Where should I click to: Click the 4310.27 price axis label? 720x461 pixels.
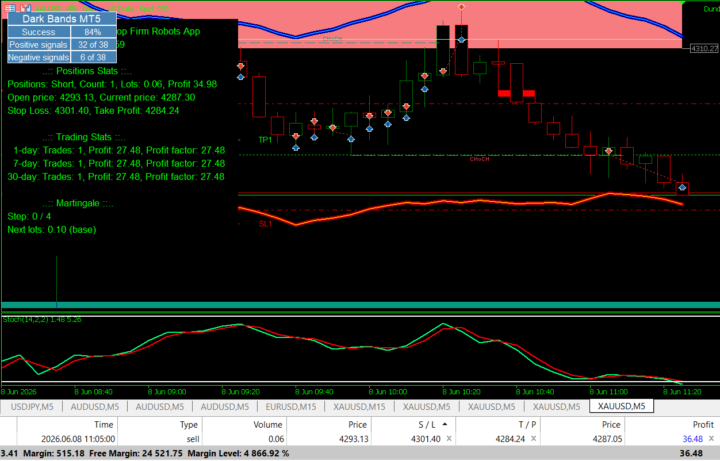point(704,48)
